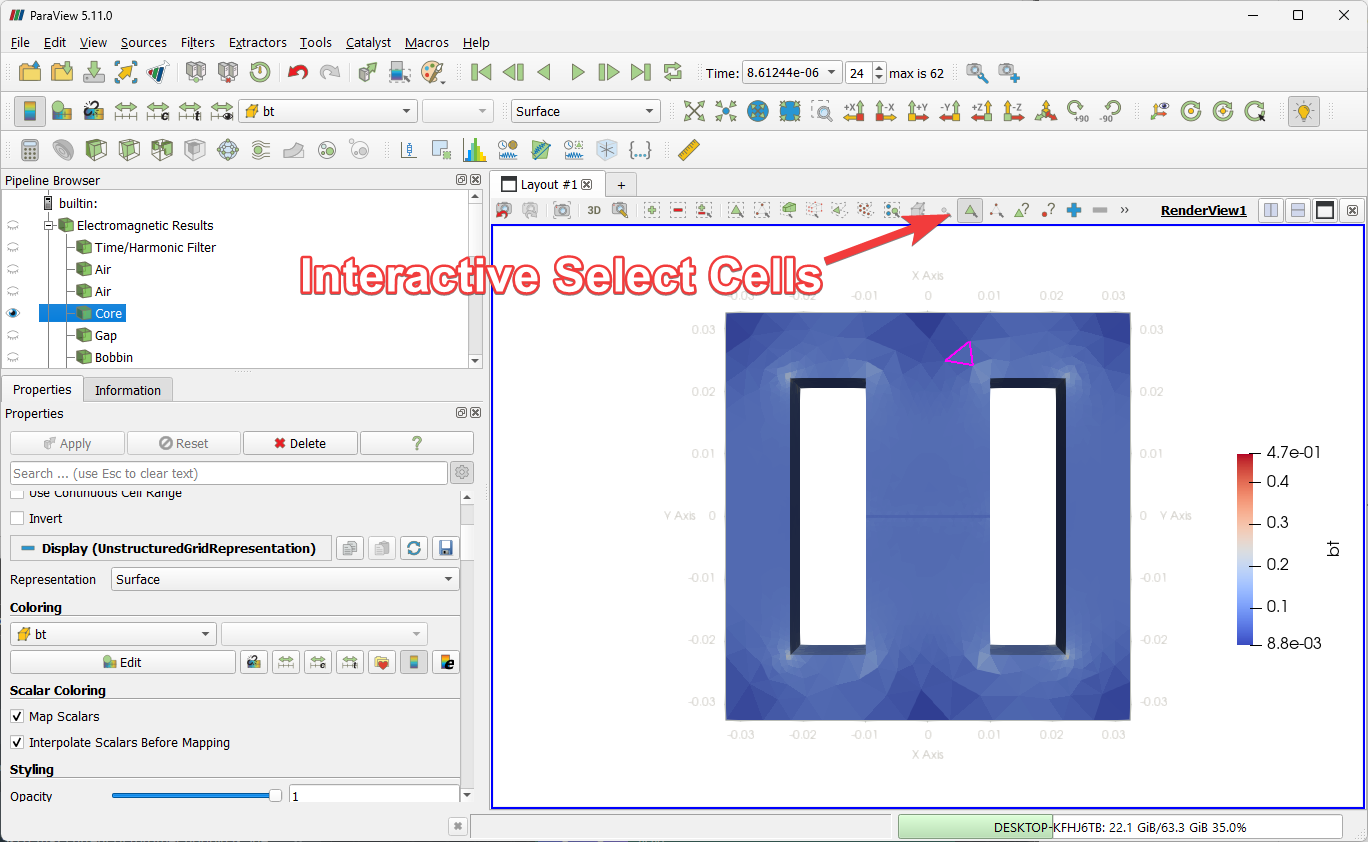Click the yellow Ruler icon
Viewport: 1368px width, 842px height.
point(689,150)
